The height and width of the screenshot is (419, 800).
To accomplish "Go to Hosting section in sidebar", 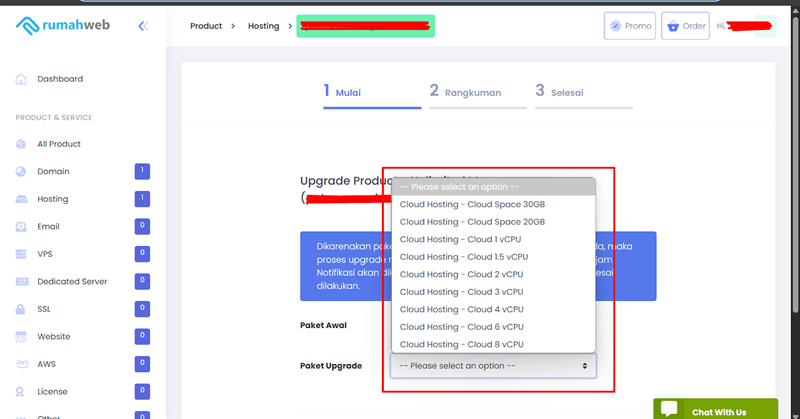I will point(53,199).
